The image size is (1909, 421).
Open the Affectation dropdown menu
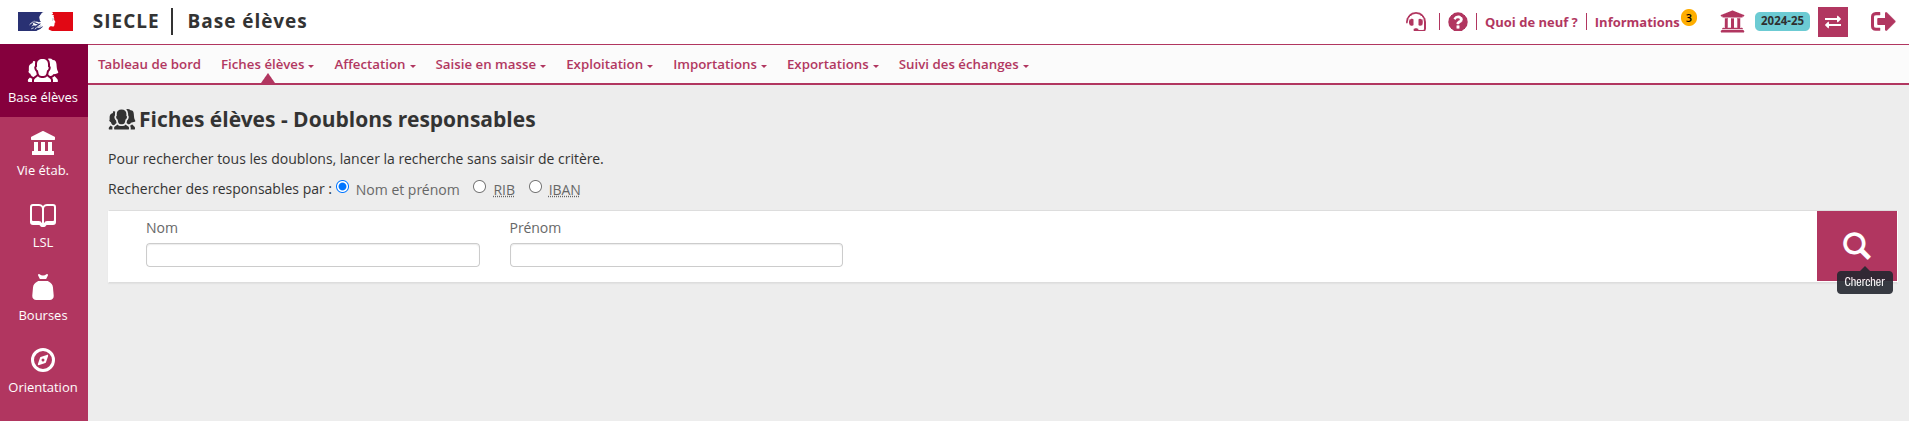pyautogui.click(x=374, y=65)
